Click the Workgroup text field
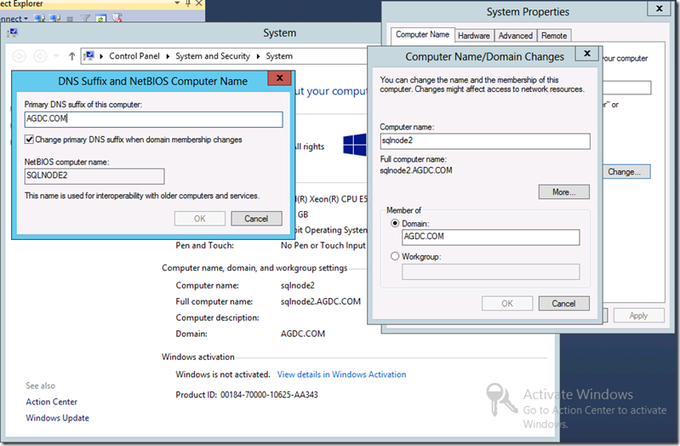The image size is (680, 446). pyautogui.click(x=490, y=272)
